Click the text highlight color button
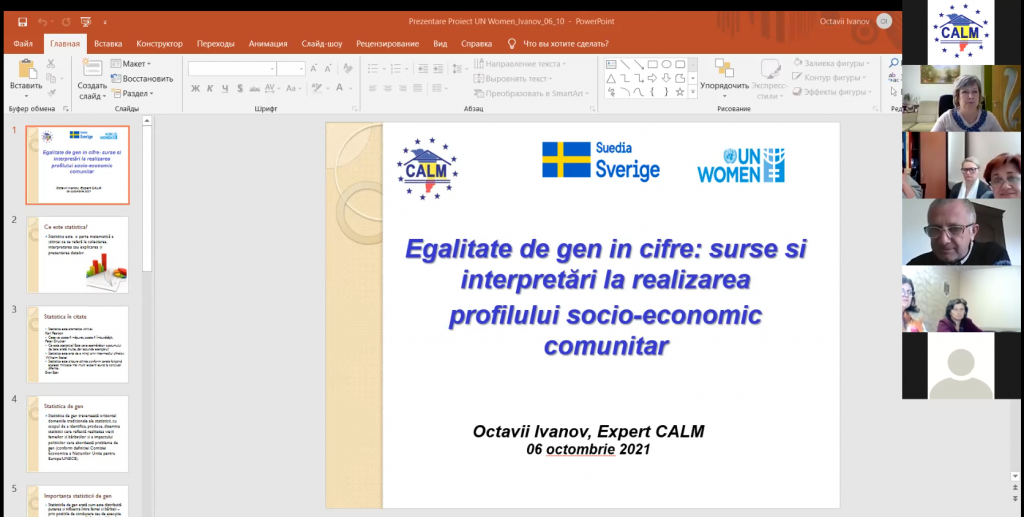The height and width of the screenshot is (517, 1024). pyautogui.click(x=316, y=88)
